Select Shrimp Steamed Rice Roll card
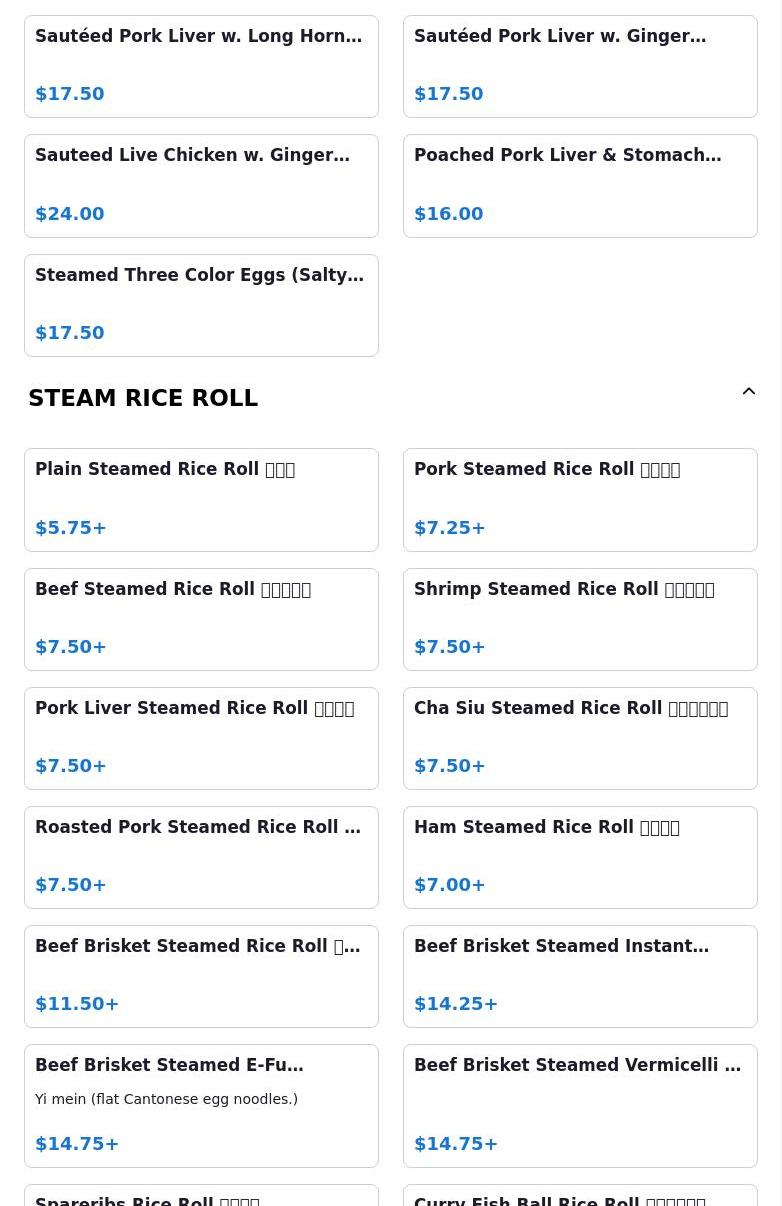Screen dimensions: 782x1206 580,618
